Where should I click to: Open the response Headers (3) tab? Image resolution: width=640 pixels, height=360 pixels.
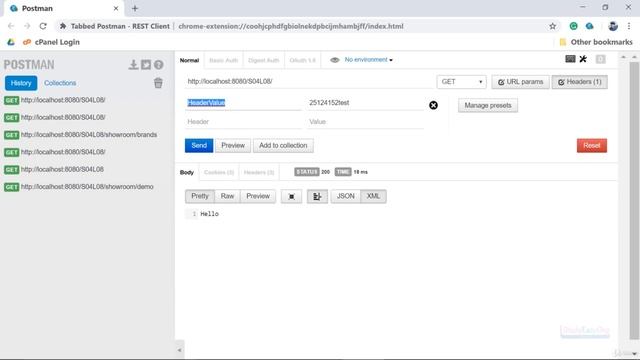[x=259, y=172]
